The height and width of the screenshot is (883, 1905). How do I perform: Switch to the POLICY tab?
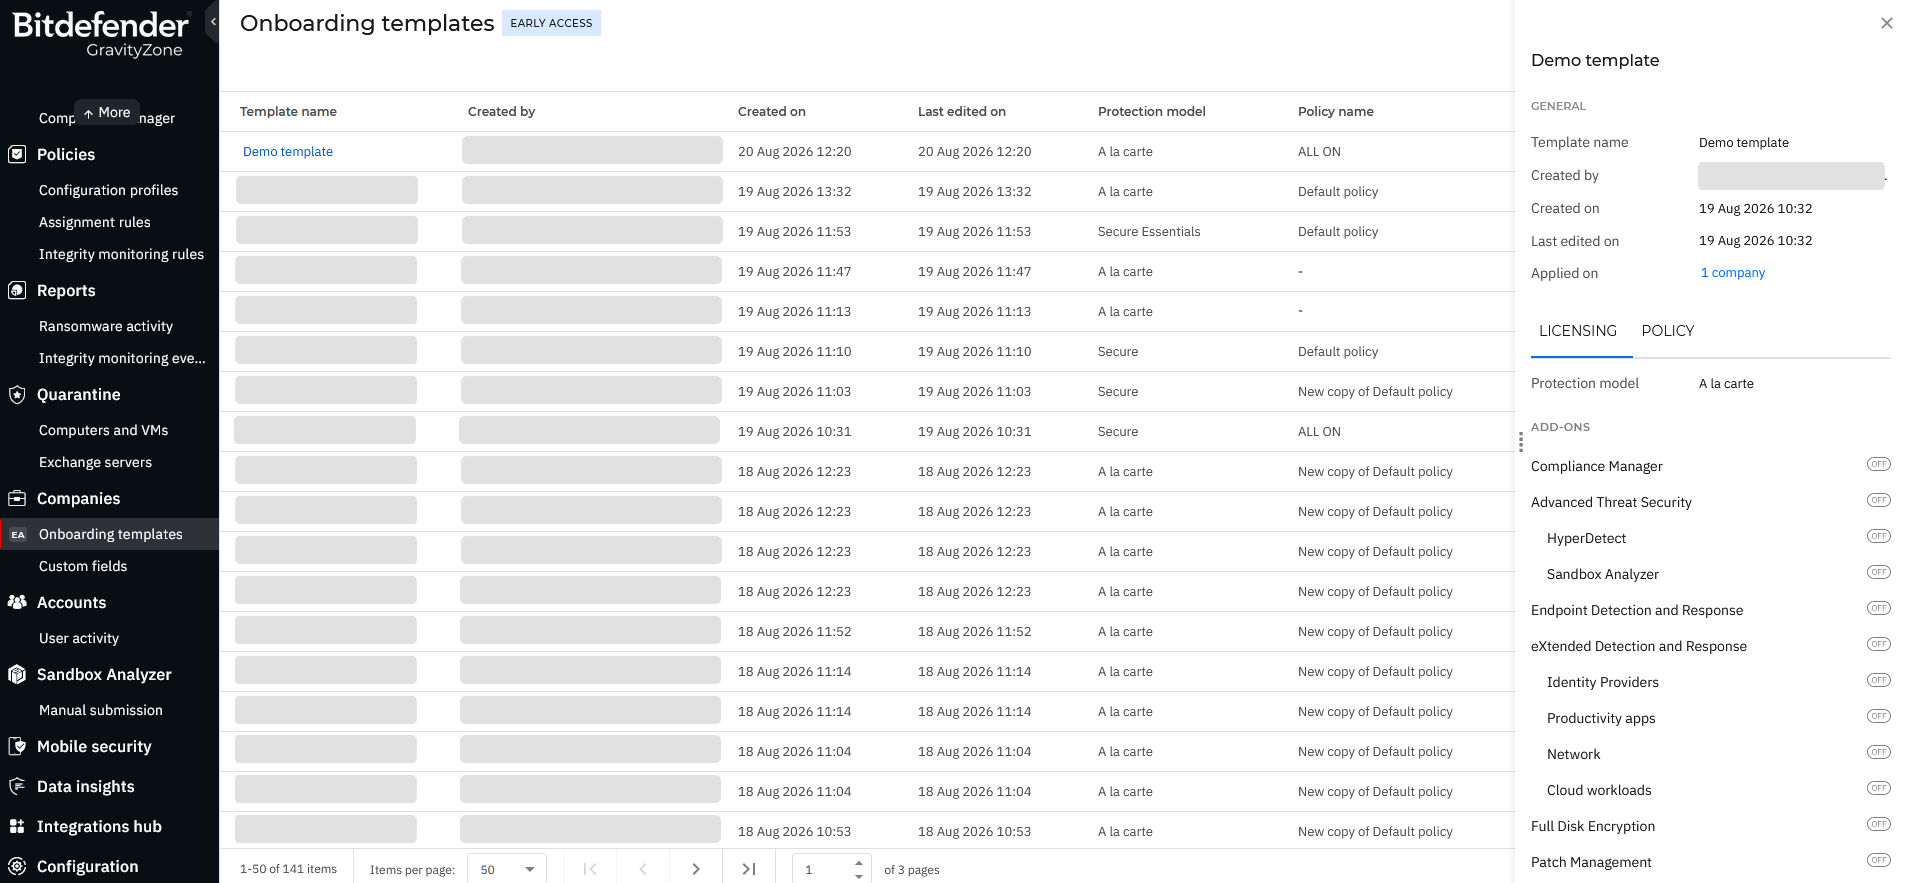point(1668,331)
